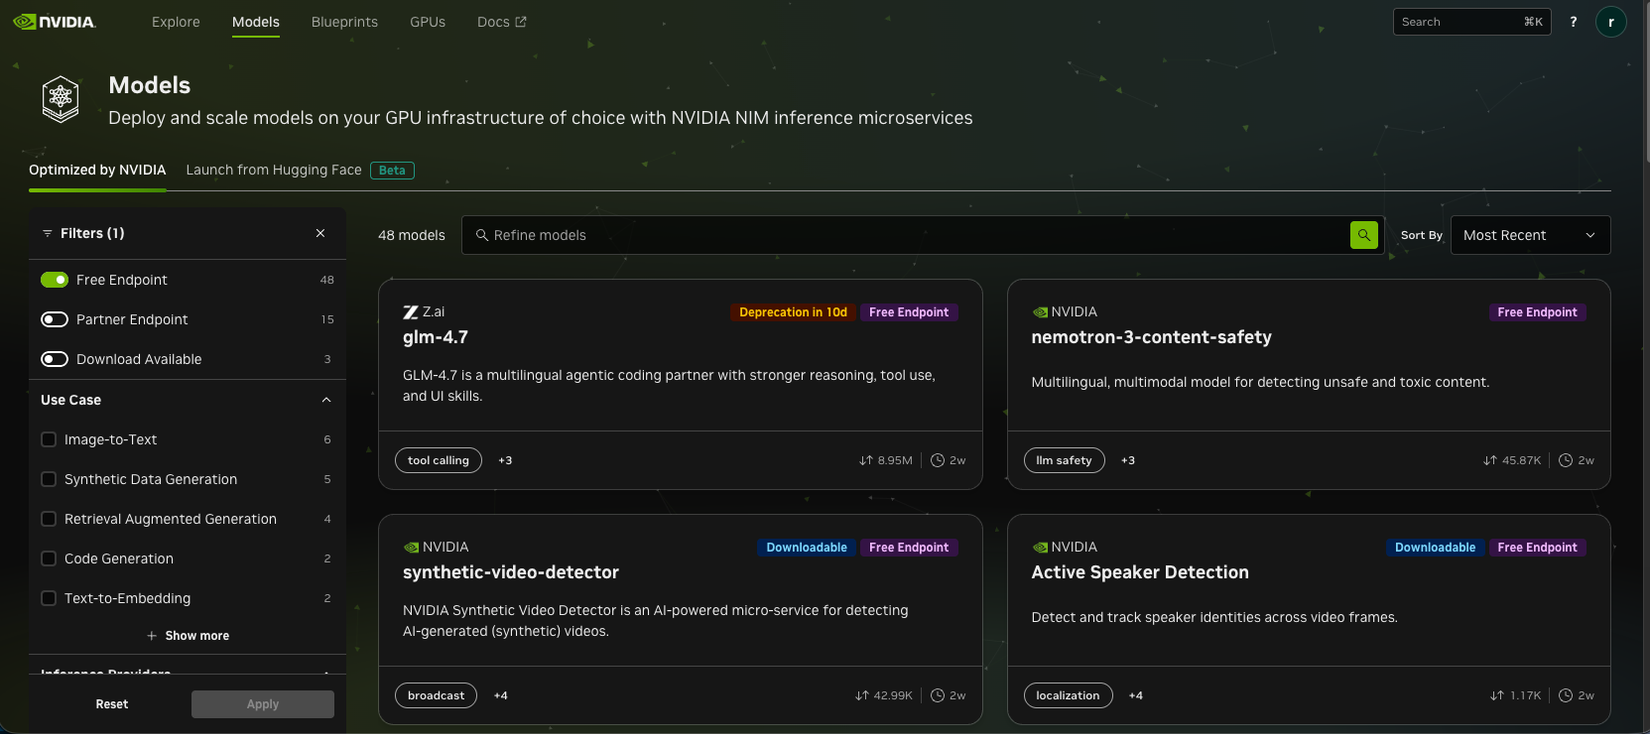
Task: Close the Filters panel with X
Action: click(x=320, y=233)
